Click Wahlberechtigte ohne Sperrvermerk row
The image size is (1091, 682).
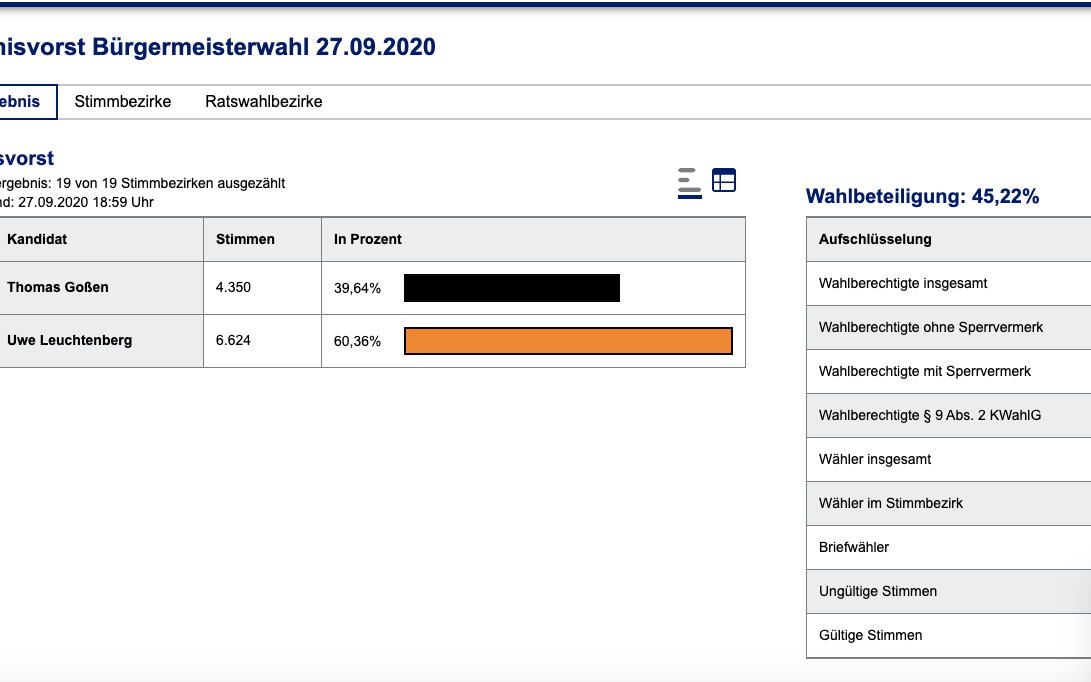click(930, 328)
